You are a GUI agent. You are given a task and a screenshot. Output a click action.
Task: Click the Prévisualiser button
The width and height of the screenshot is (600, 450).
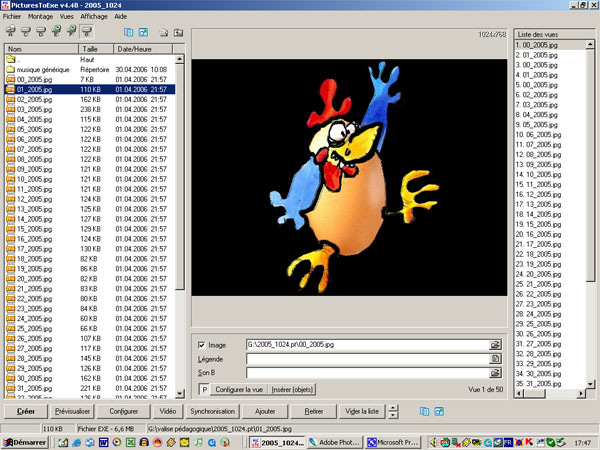pyautogui.click(x=72, y=411)
